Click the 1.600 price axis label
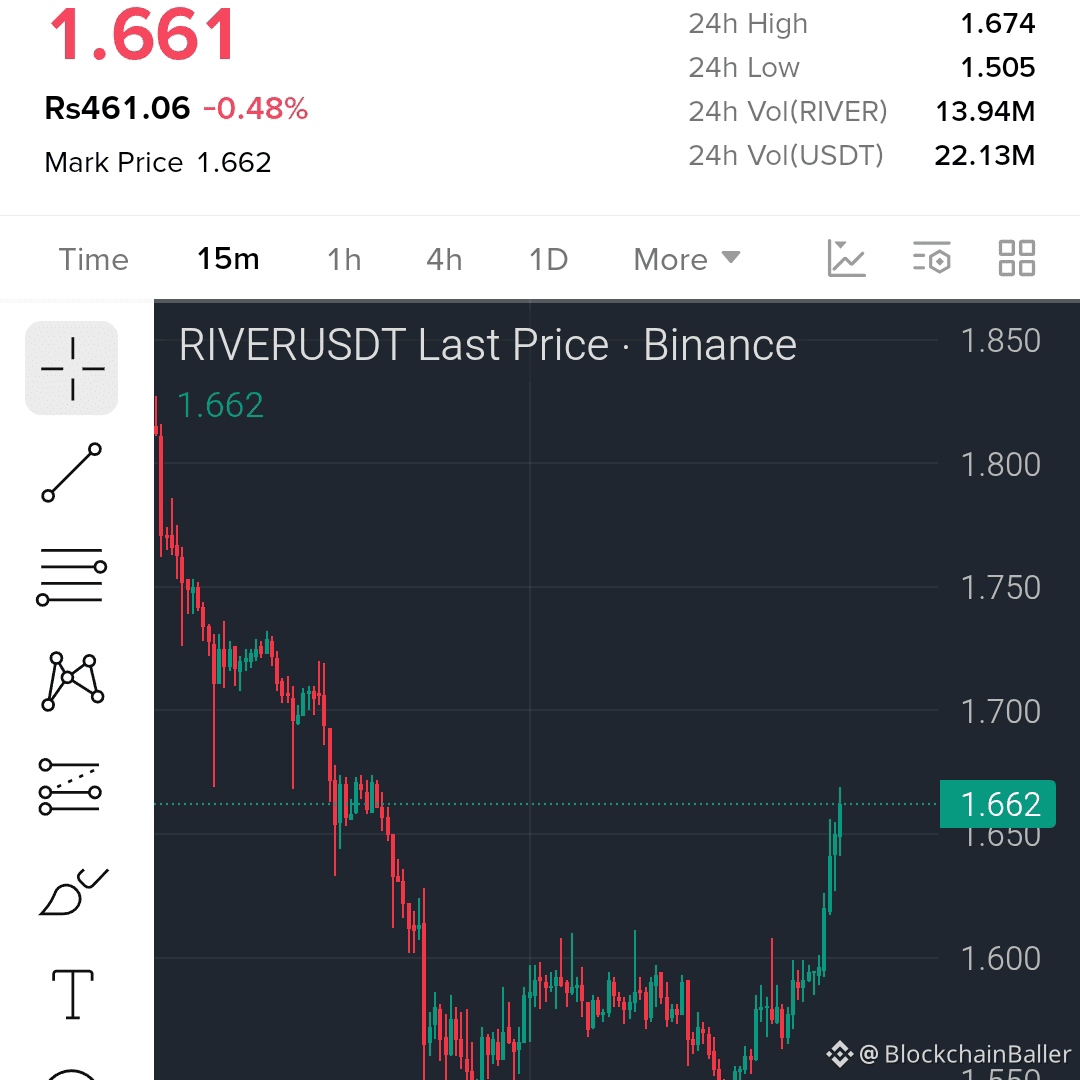Viewport: 1080px width, 1080px height. click(1000, 958)
